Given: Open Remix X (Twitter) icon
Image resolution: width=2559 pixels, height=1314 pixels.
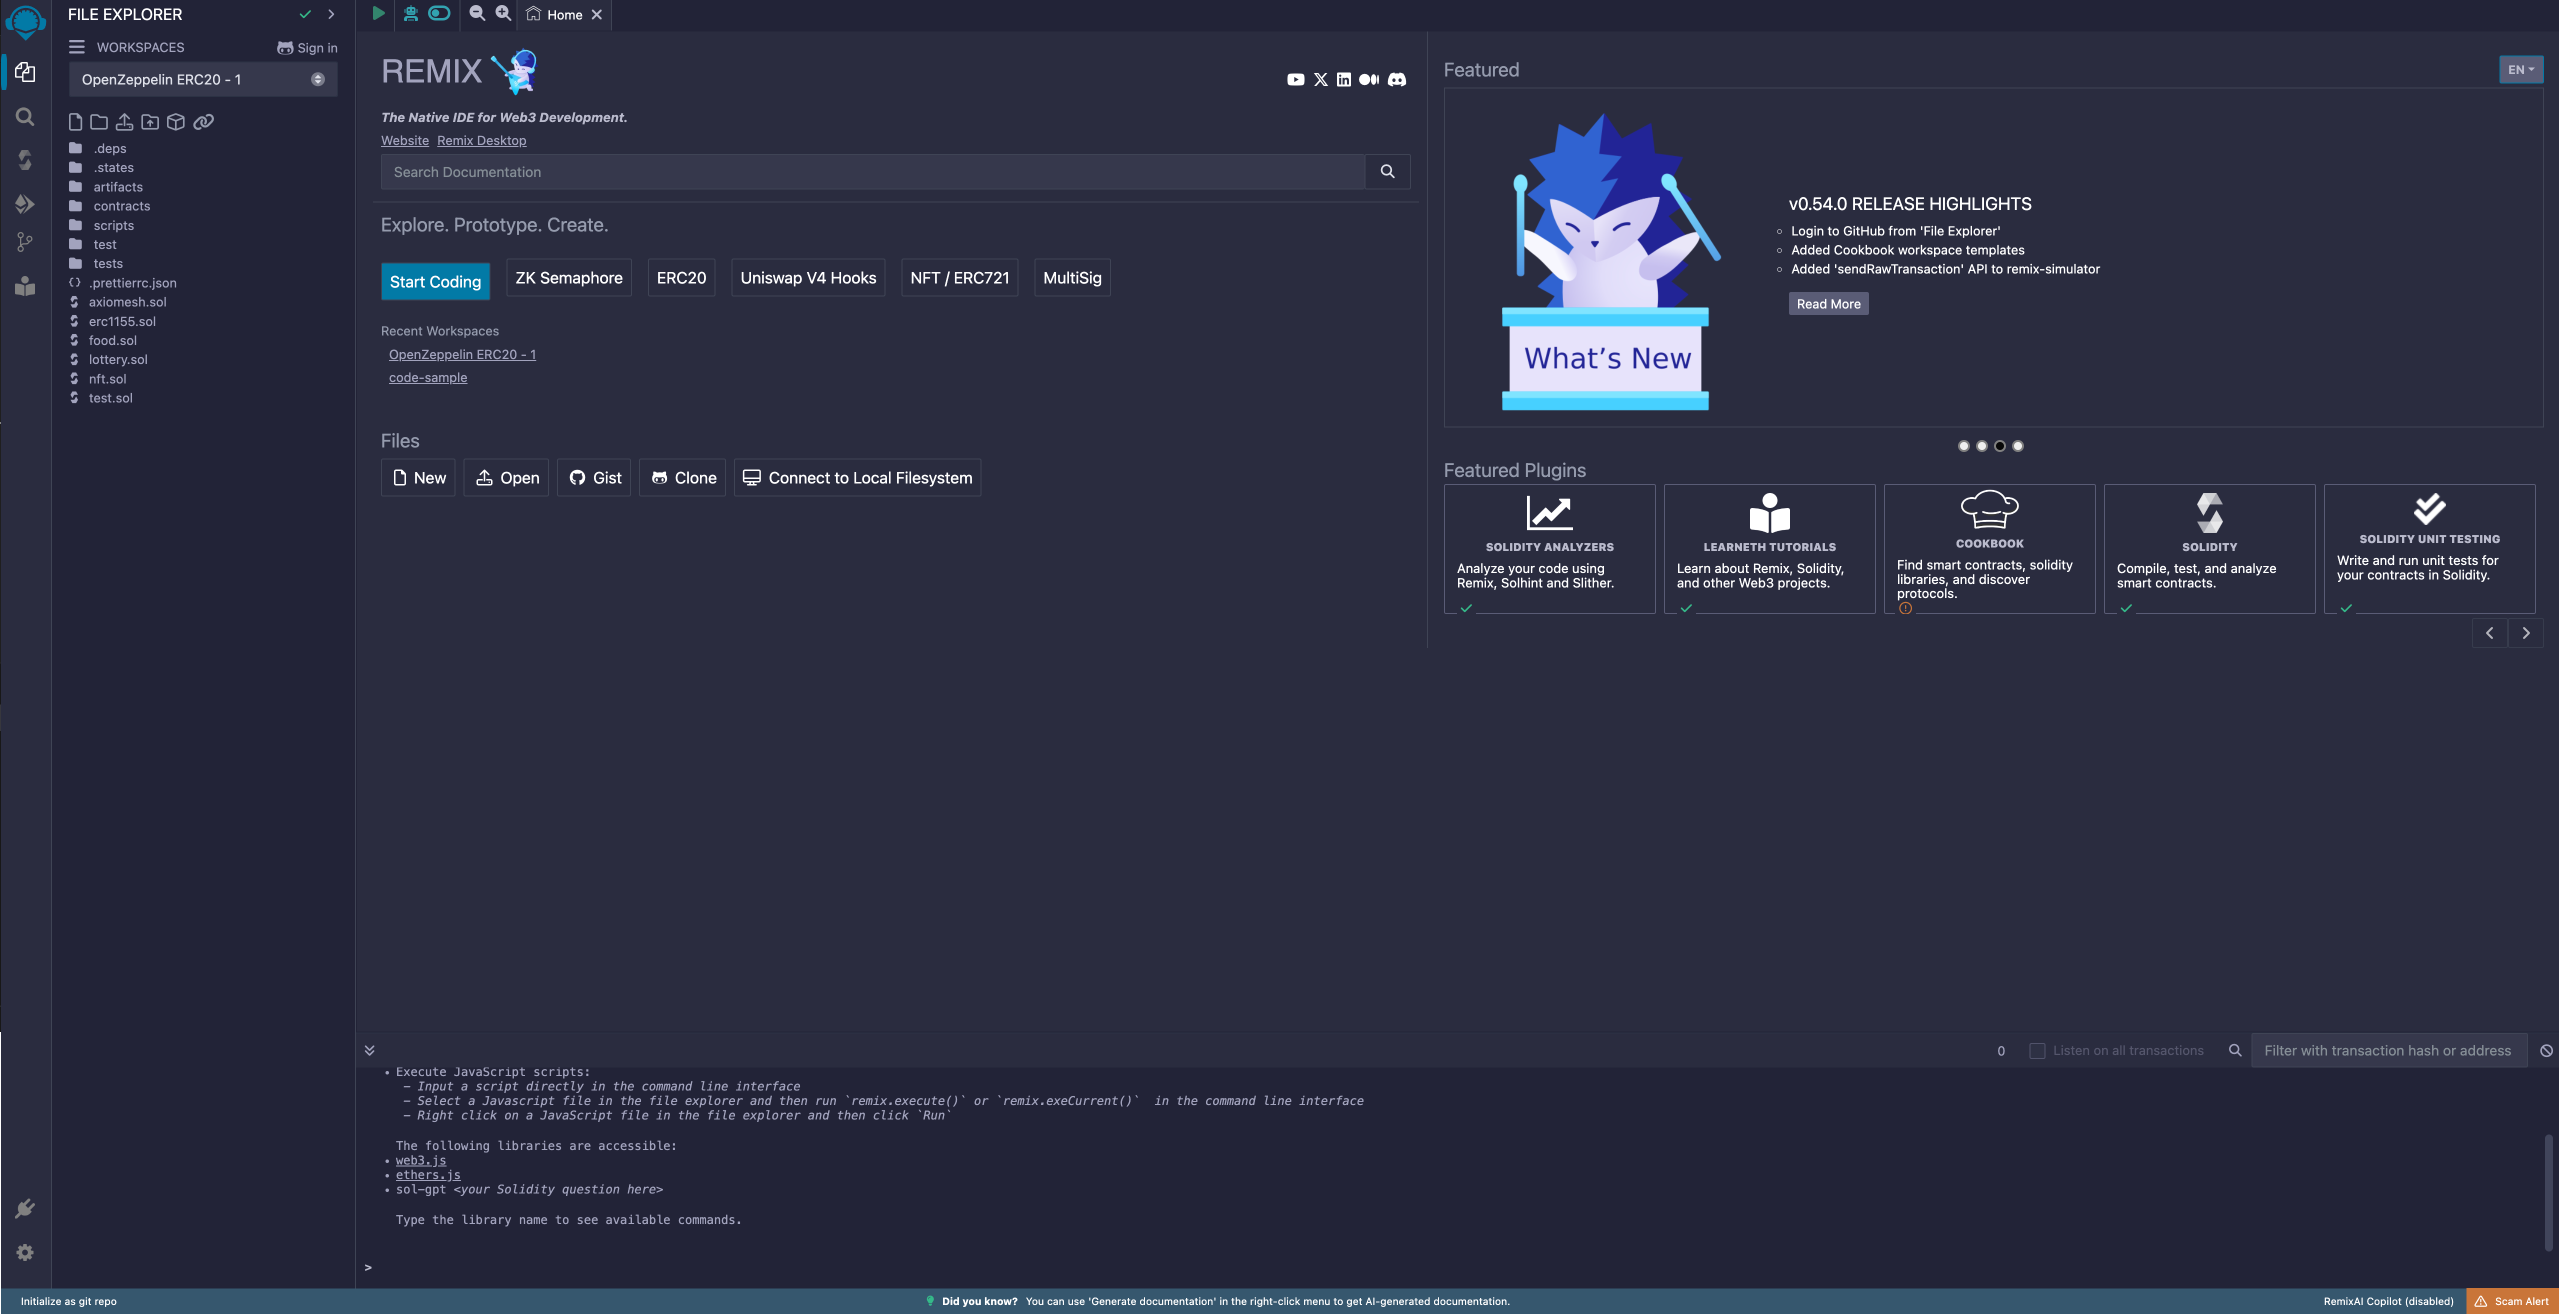Looking at the screenshot, I should [1321, 80].
